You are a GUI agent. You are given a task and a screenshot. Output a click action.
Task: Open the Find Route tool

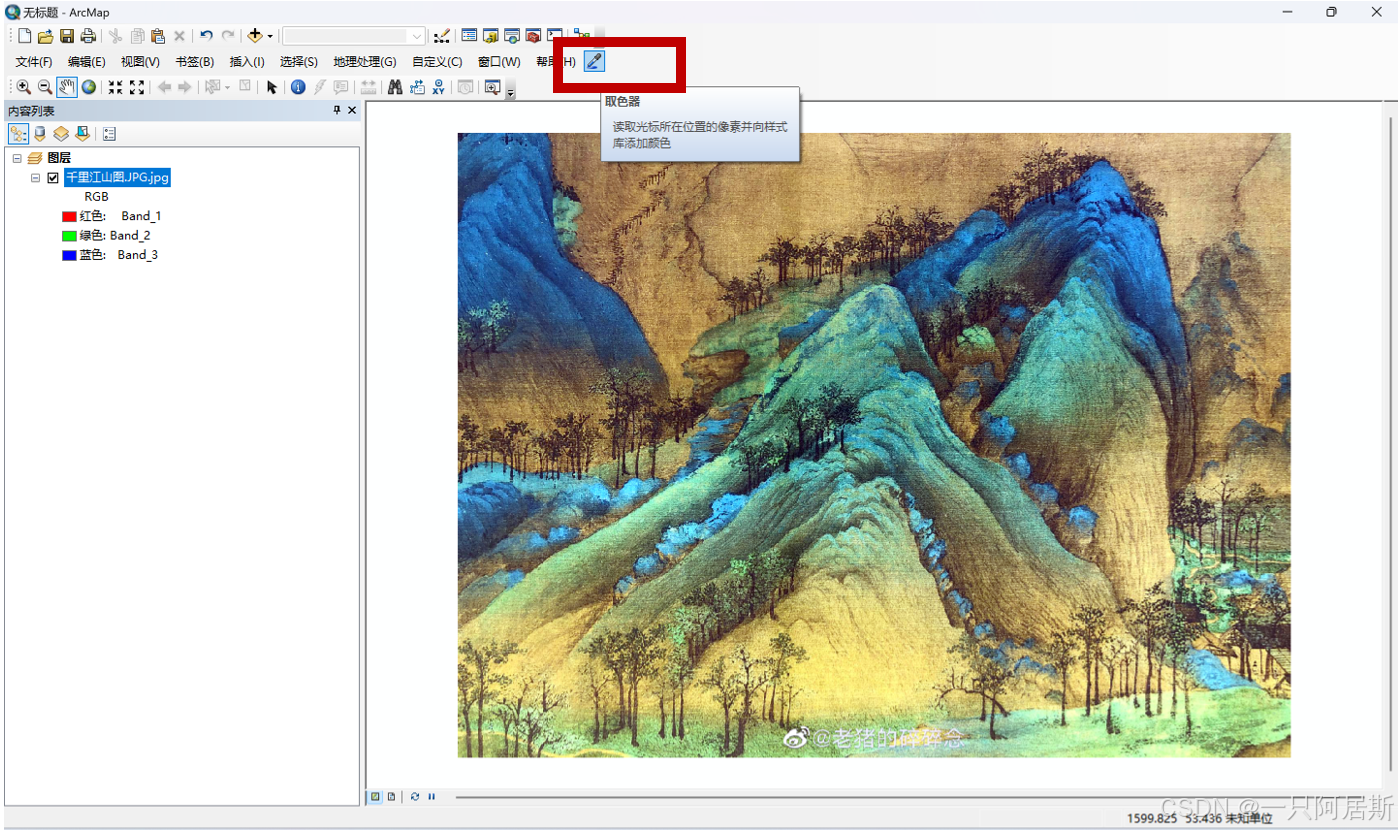417,87
